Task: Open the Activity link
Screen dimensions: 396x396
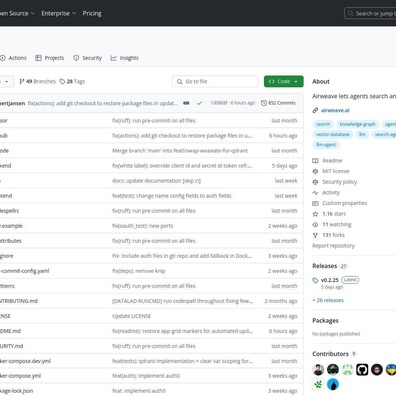Action: pyautogui.click(x=331, y=193)
